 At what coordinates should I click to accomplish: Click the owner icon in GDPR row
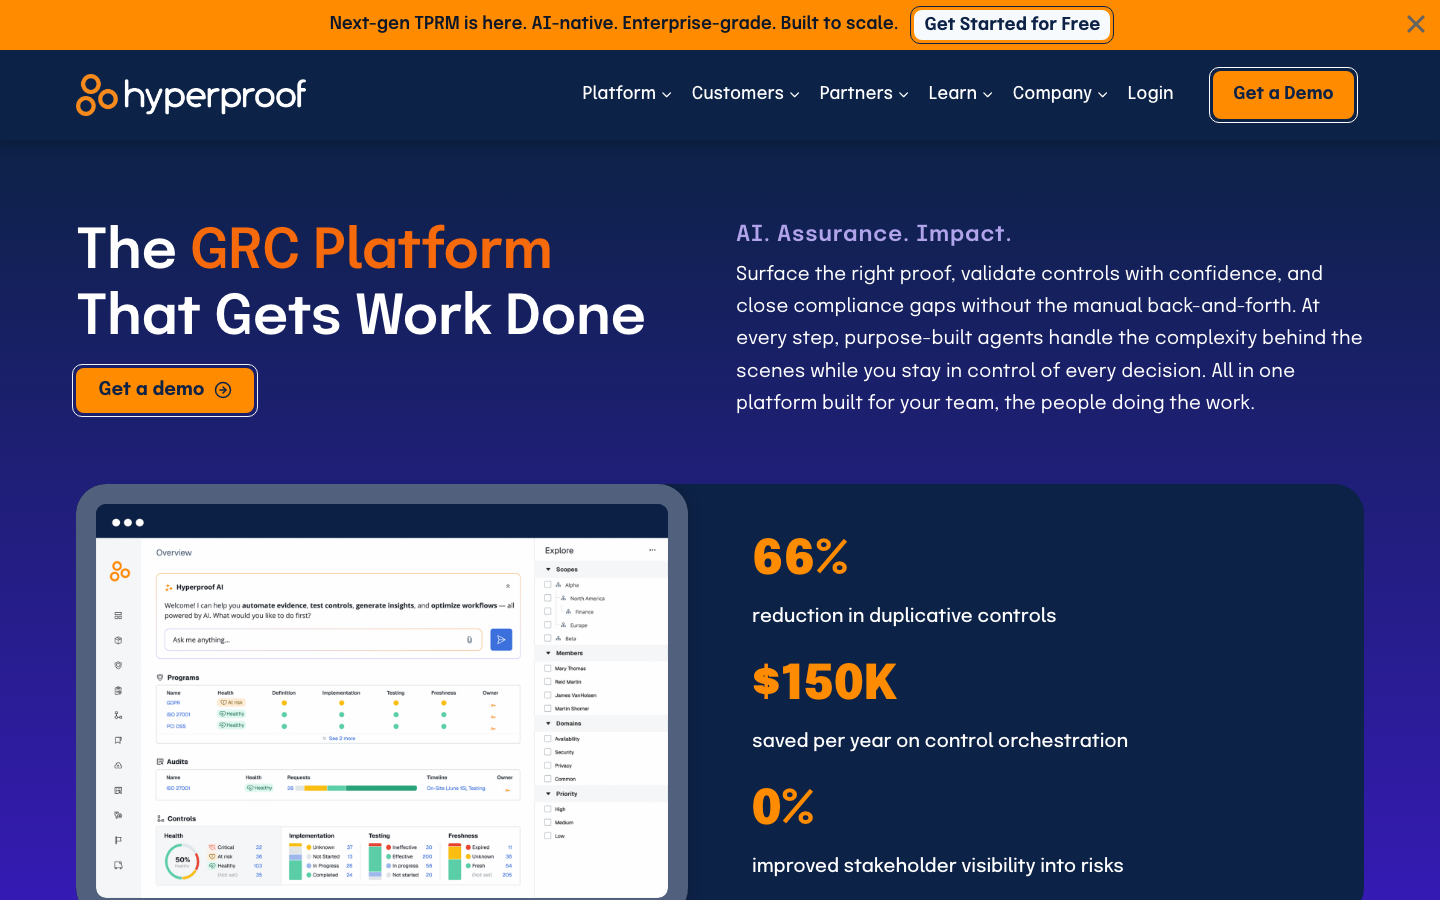pyautogui.click(x=493, y=703)
